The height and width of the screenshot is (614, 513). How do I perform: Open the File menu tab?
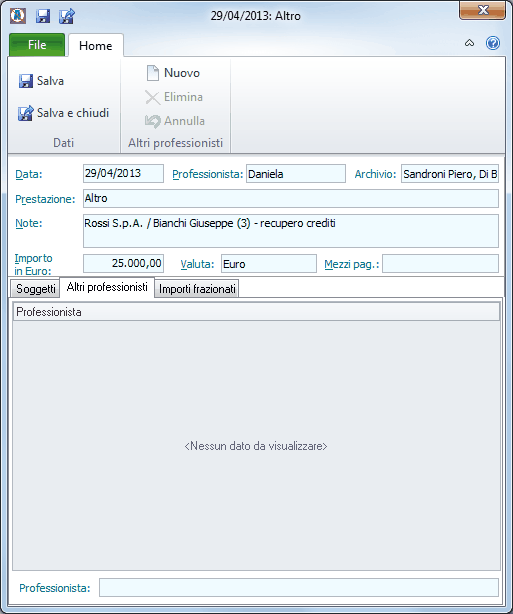[37, 45]
